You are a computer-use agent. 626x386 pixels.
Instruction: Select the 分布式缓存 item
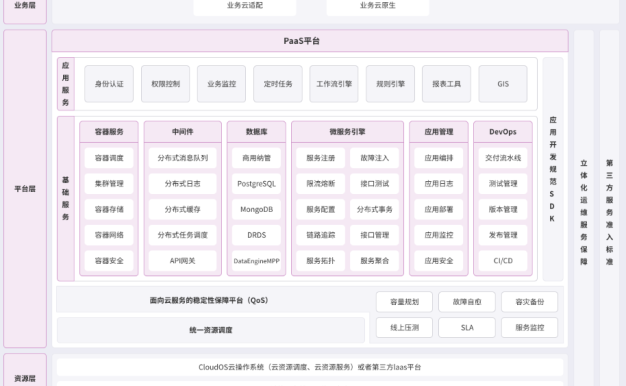coord(182,209)
